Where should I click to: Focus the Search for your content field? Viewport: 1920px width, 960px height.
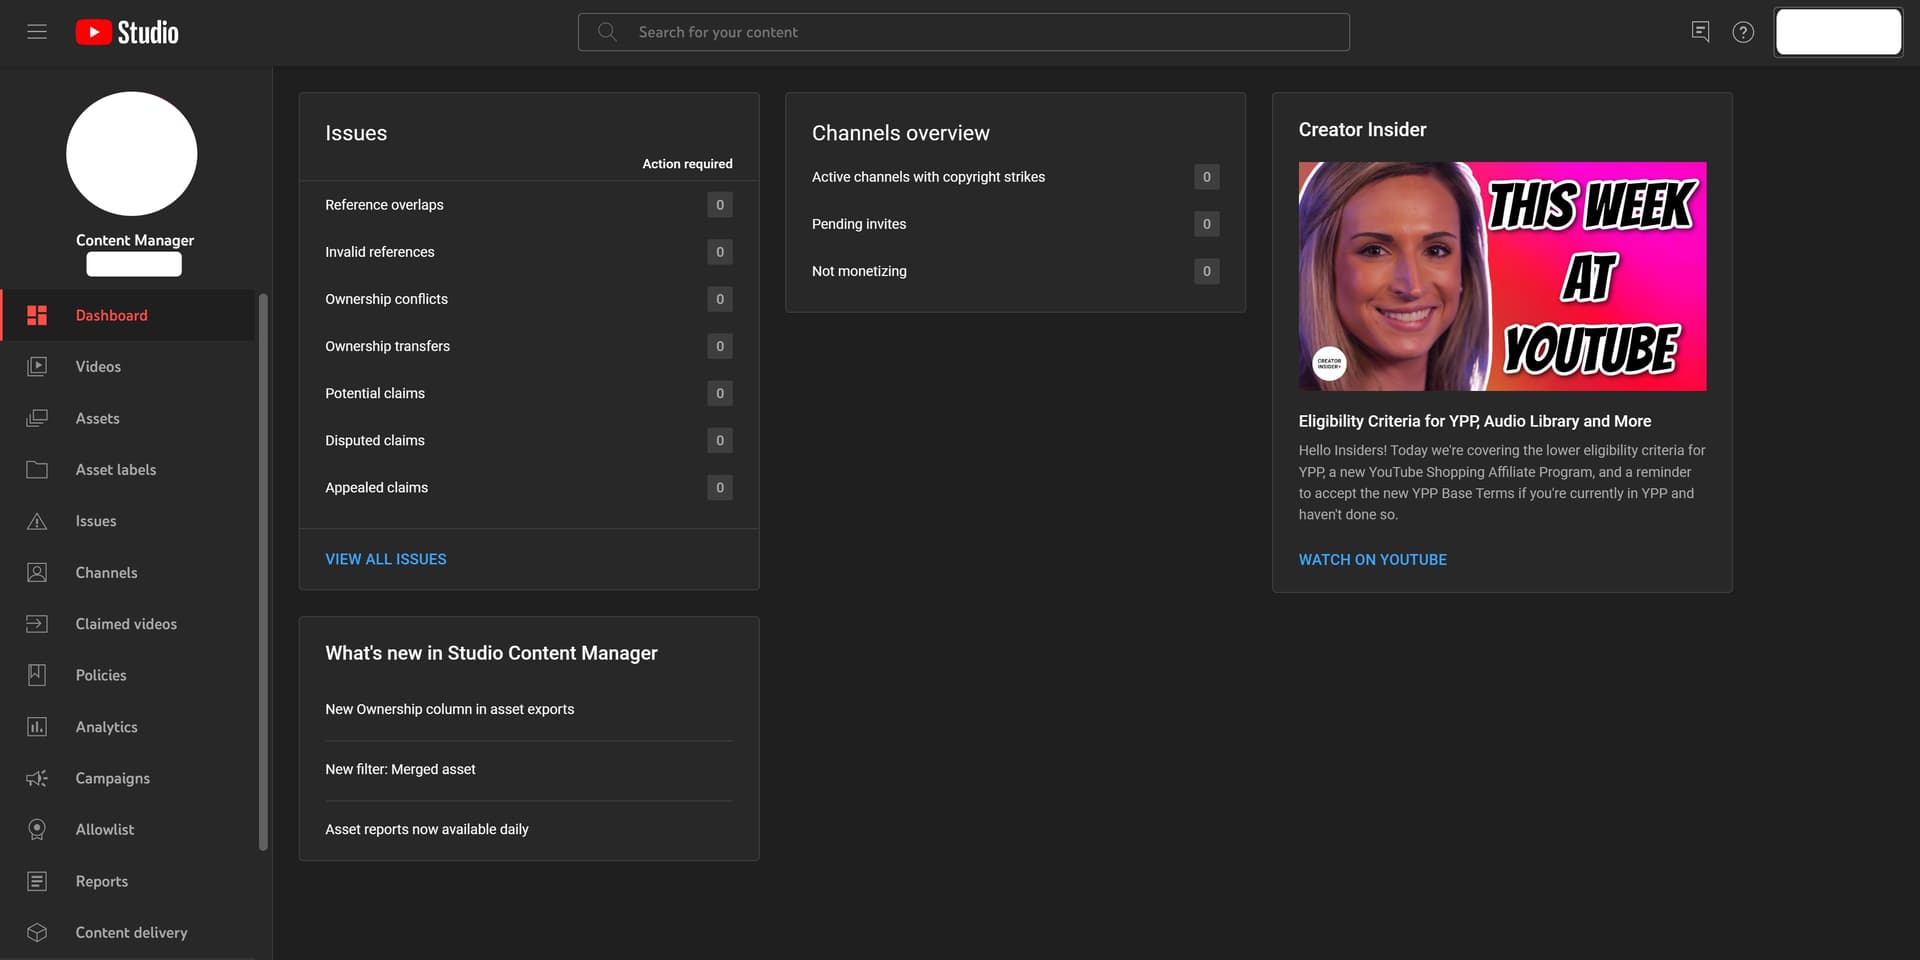coord(963,32)
